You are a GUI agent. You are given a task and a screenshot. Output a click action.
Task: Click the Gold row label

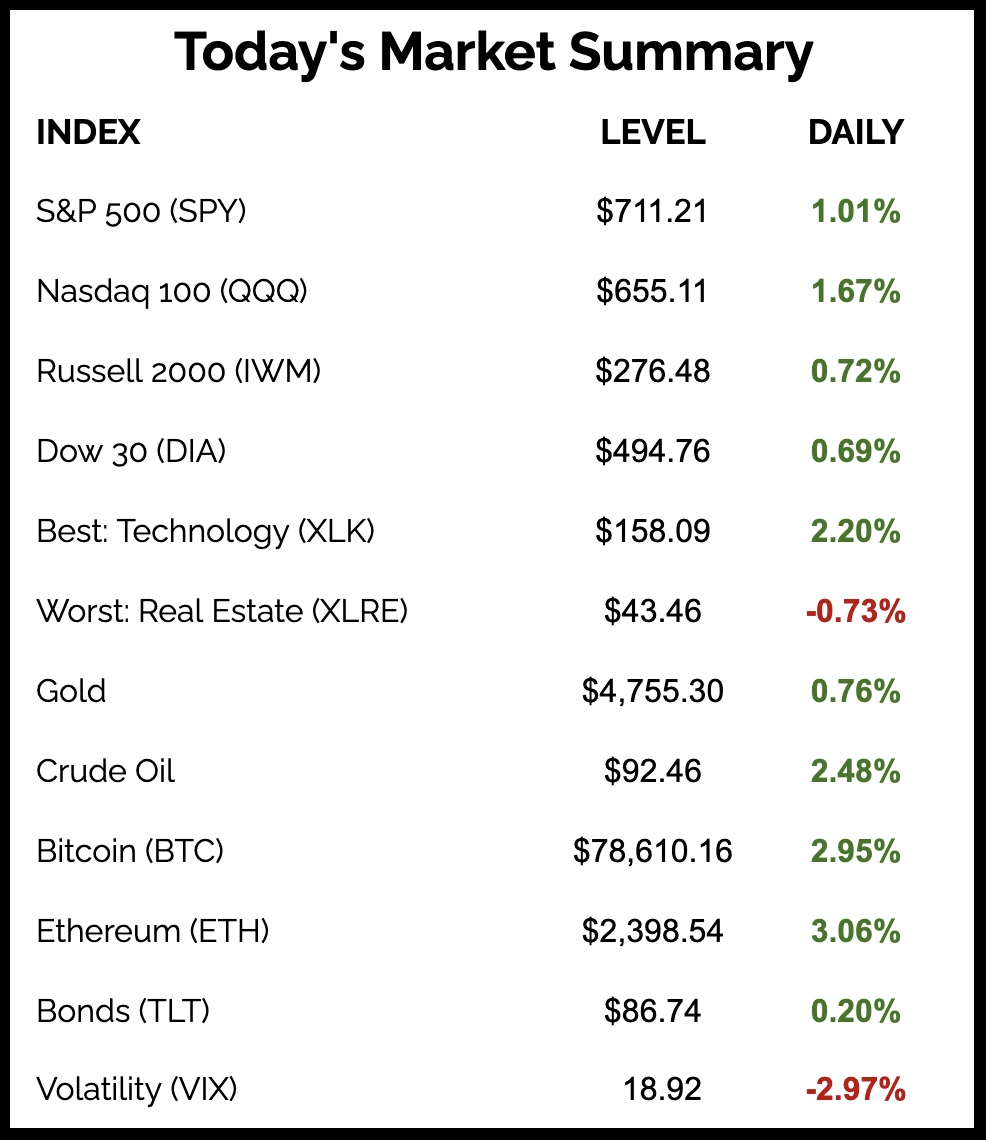(x=71, y=691)
